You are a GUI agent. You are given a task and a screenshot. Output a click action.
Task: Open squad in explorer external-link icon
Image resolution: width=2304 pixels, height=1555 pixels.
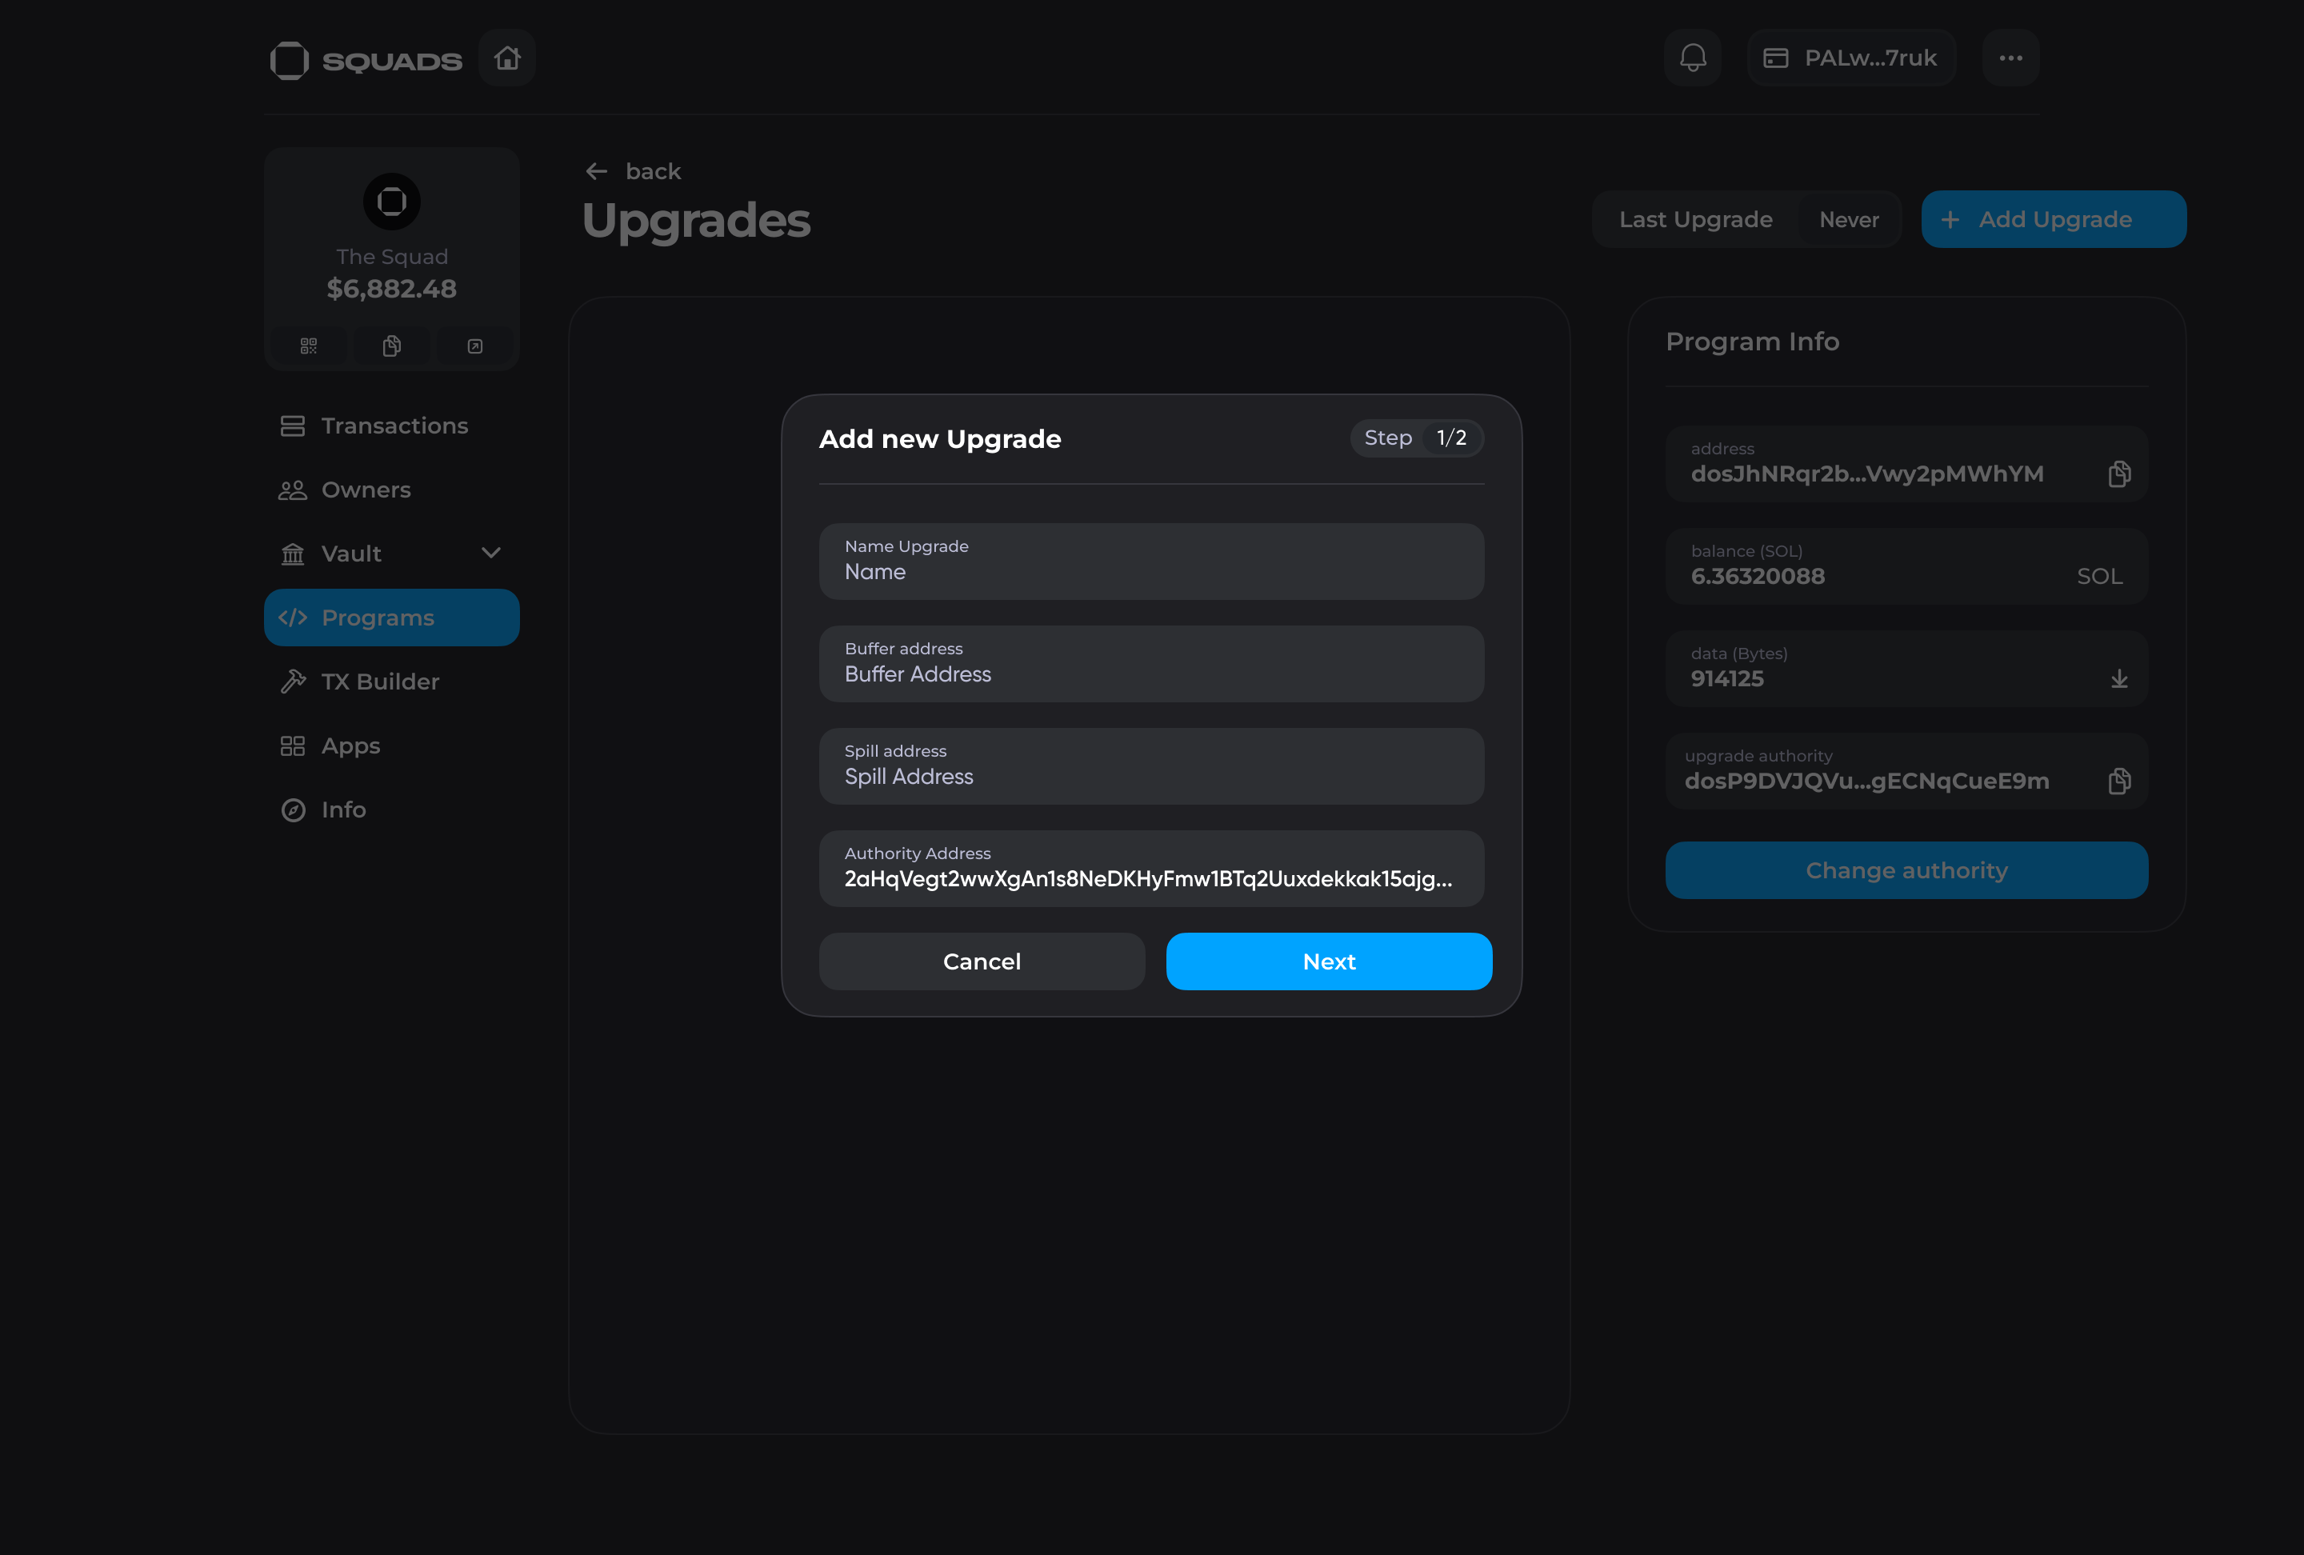pos(475,346)
